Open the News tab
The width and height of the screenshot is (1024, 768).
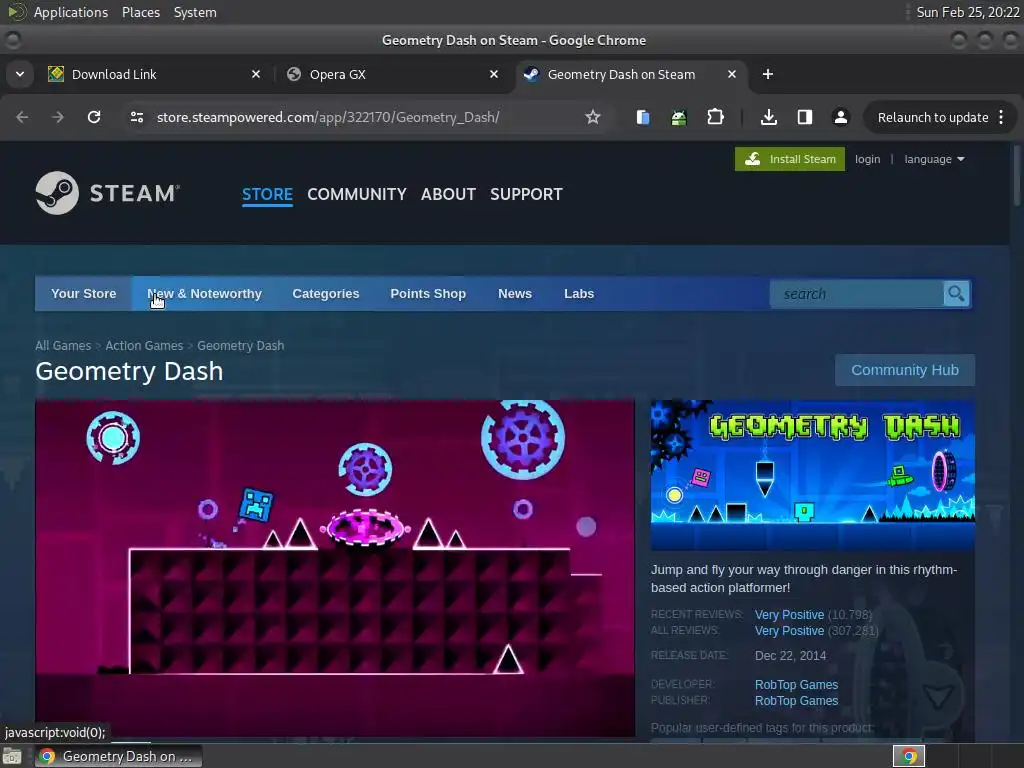[515, 294]
